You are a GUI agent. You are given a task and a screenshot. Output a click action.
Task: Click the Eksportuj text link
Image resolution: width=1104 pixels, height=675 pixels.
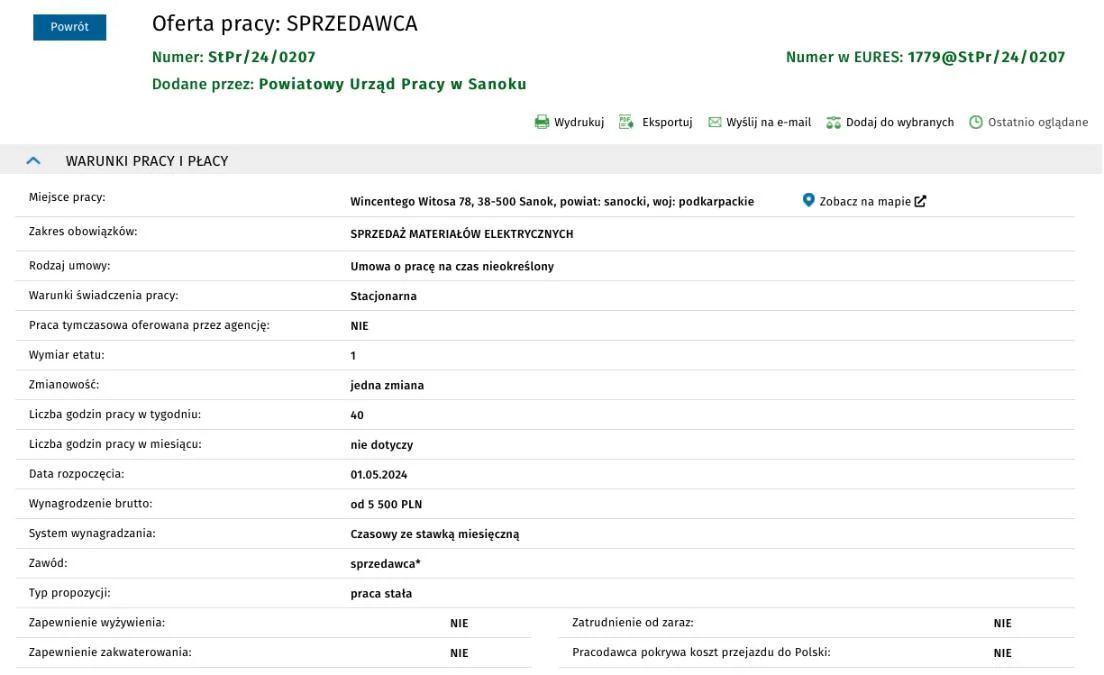point(667,122)
